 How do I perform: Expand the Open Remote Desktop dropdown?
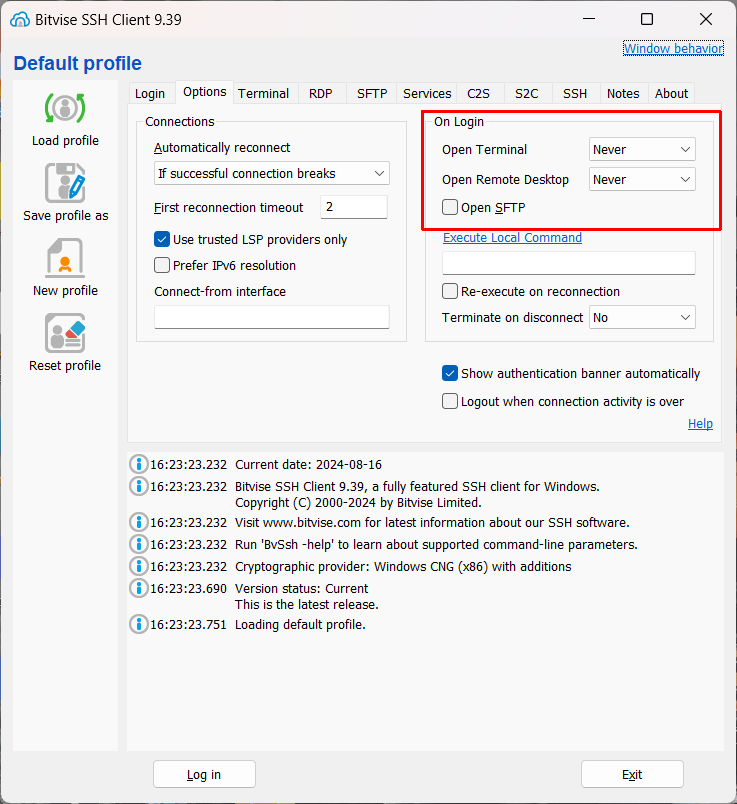click(642, 179)
